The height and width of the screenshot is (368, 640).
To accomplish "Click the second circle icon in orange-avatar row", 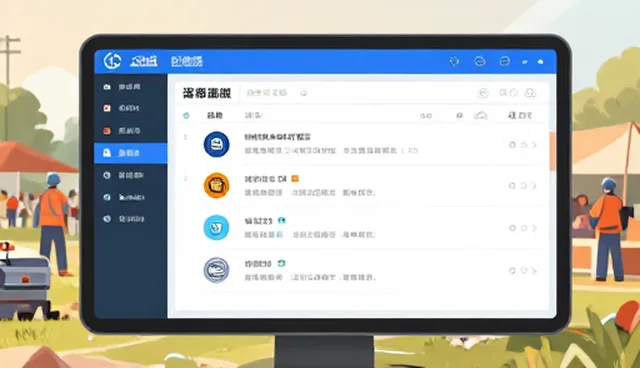I will pos(524,186).
